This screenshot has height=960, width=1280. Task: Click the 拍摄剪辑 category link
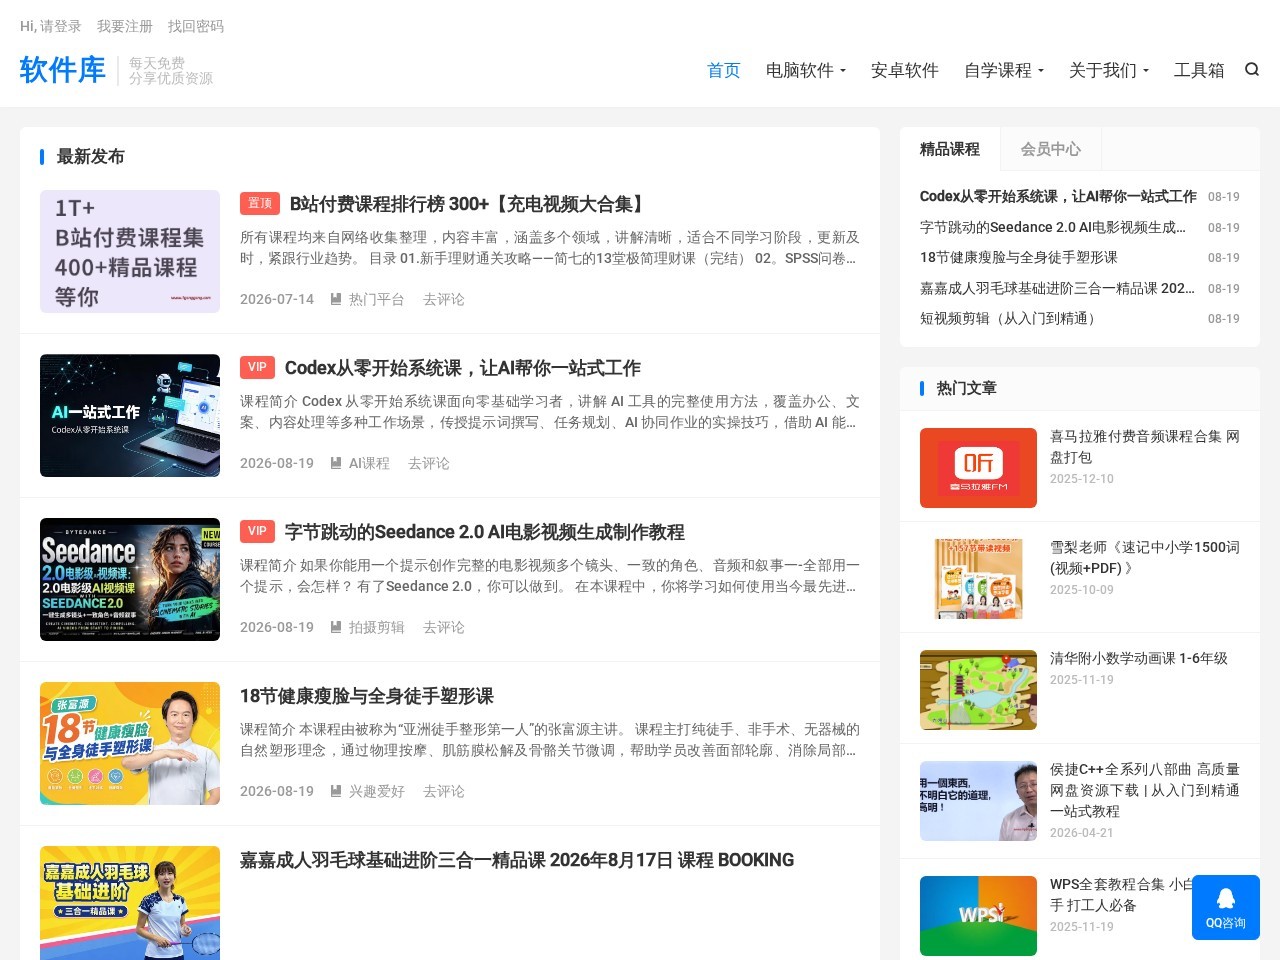click(377, 627)
